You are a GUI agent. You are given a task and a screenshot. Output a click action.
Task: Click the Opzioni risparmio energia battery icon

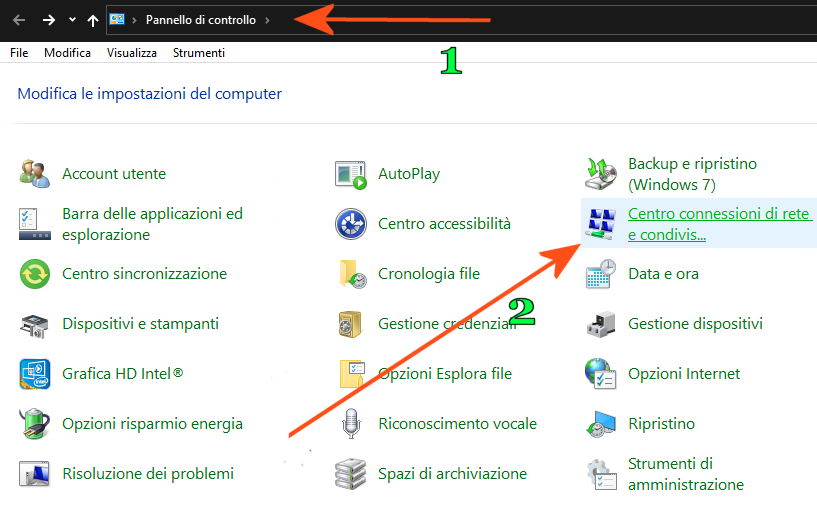pos(34,424)
